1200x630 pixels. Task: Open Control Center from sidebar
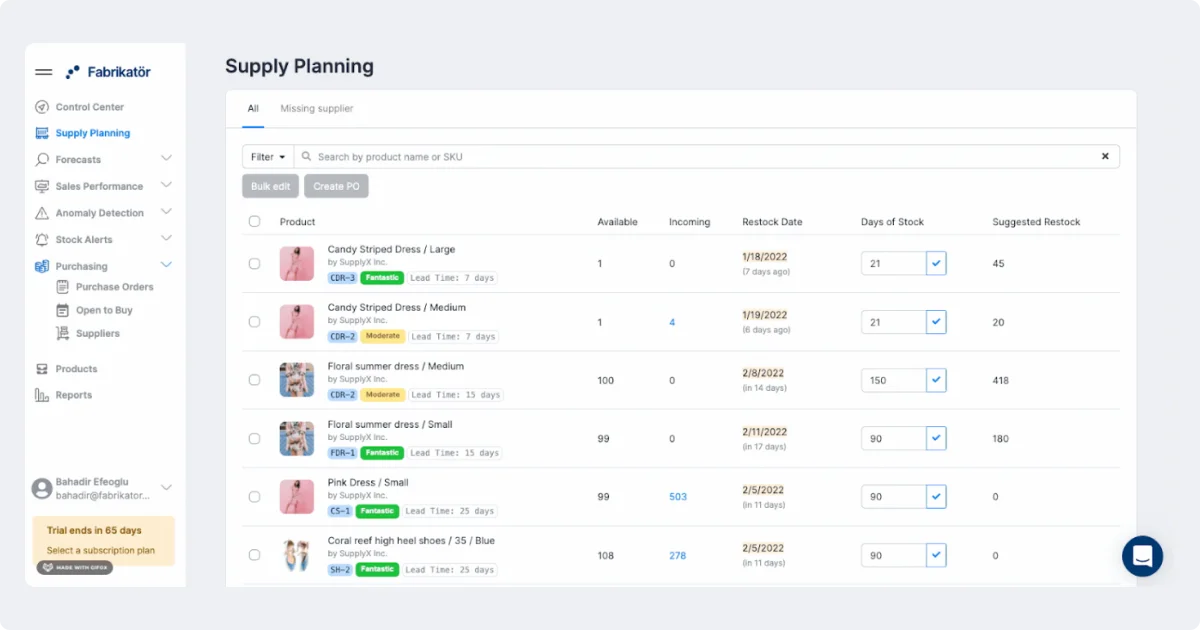[90, 107]
